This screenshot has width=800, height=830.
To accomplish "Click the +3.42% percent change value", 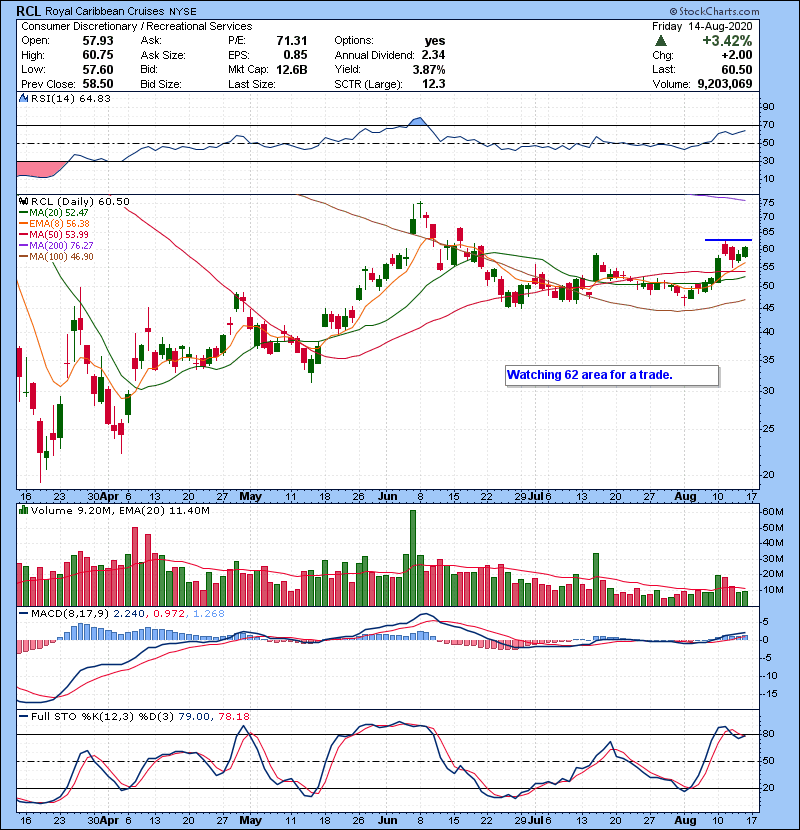I will click(x=727, y=41).
